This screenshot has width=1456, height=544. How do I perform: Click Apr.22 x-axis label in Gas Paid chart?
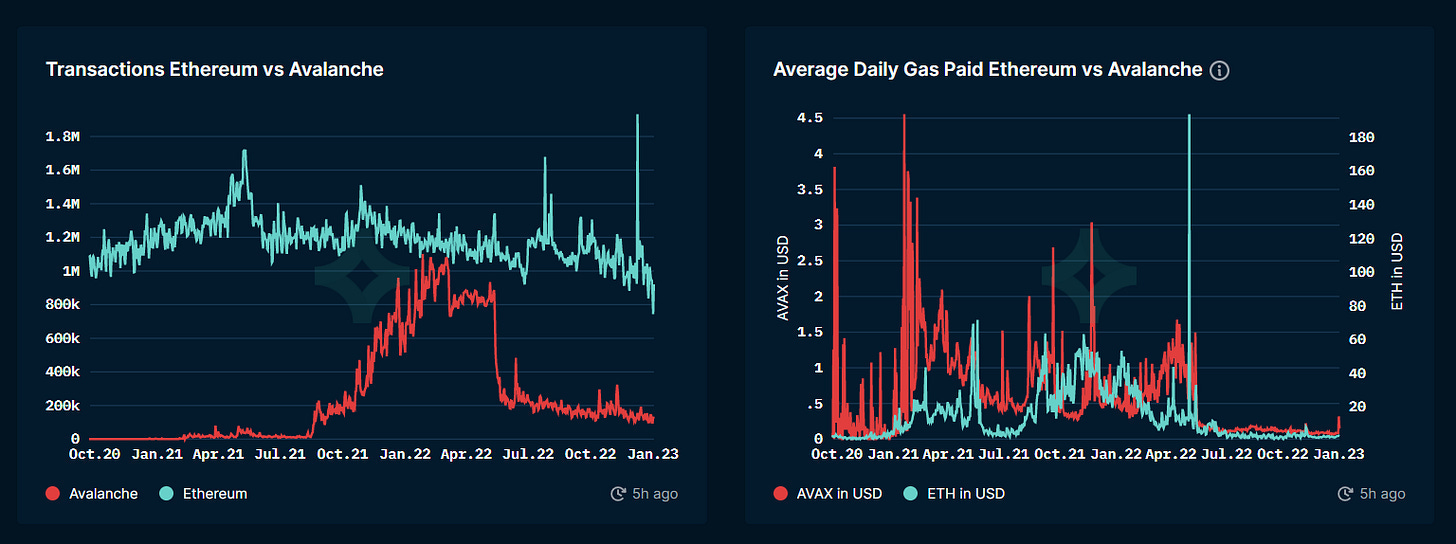click(x=1170, y=454)
